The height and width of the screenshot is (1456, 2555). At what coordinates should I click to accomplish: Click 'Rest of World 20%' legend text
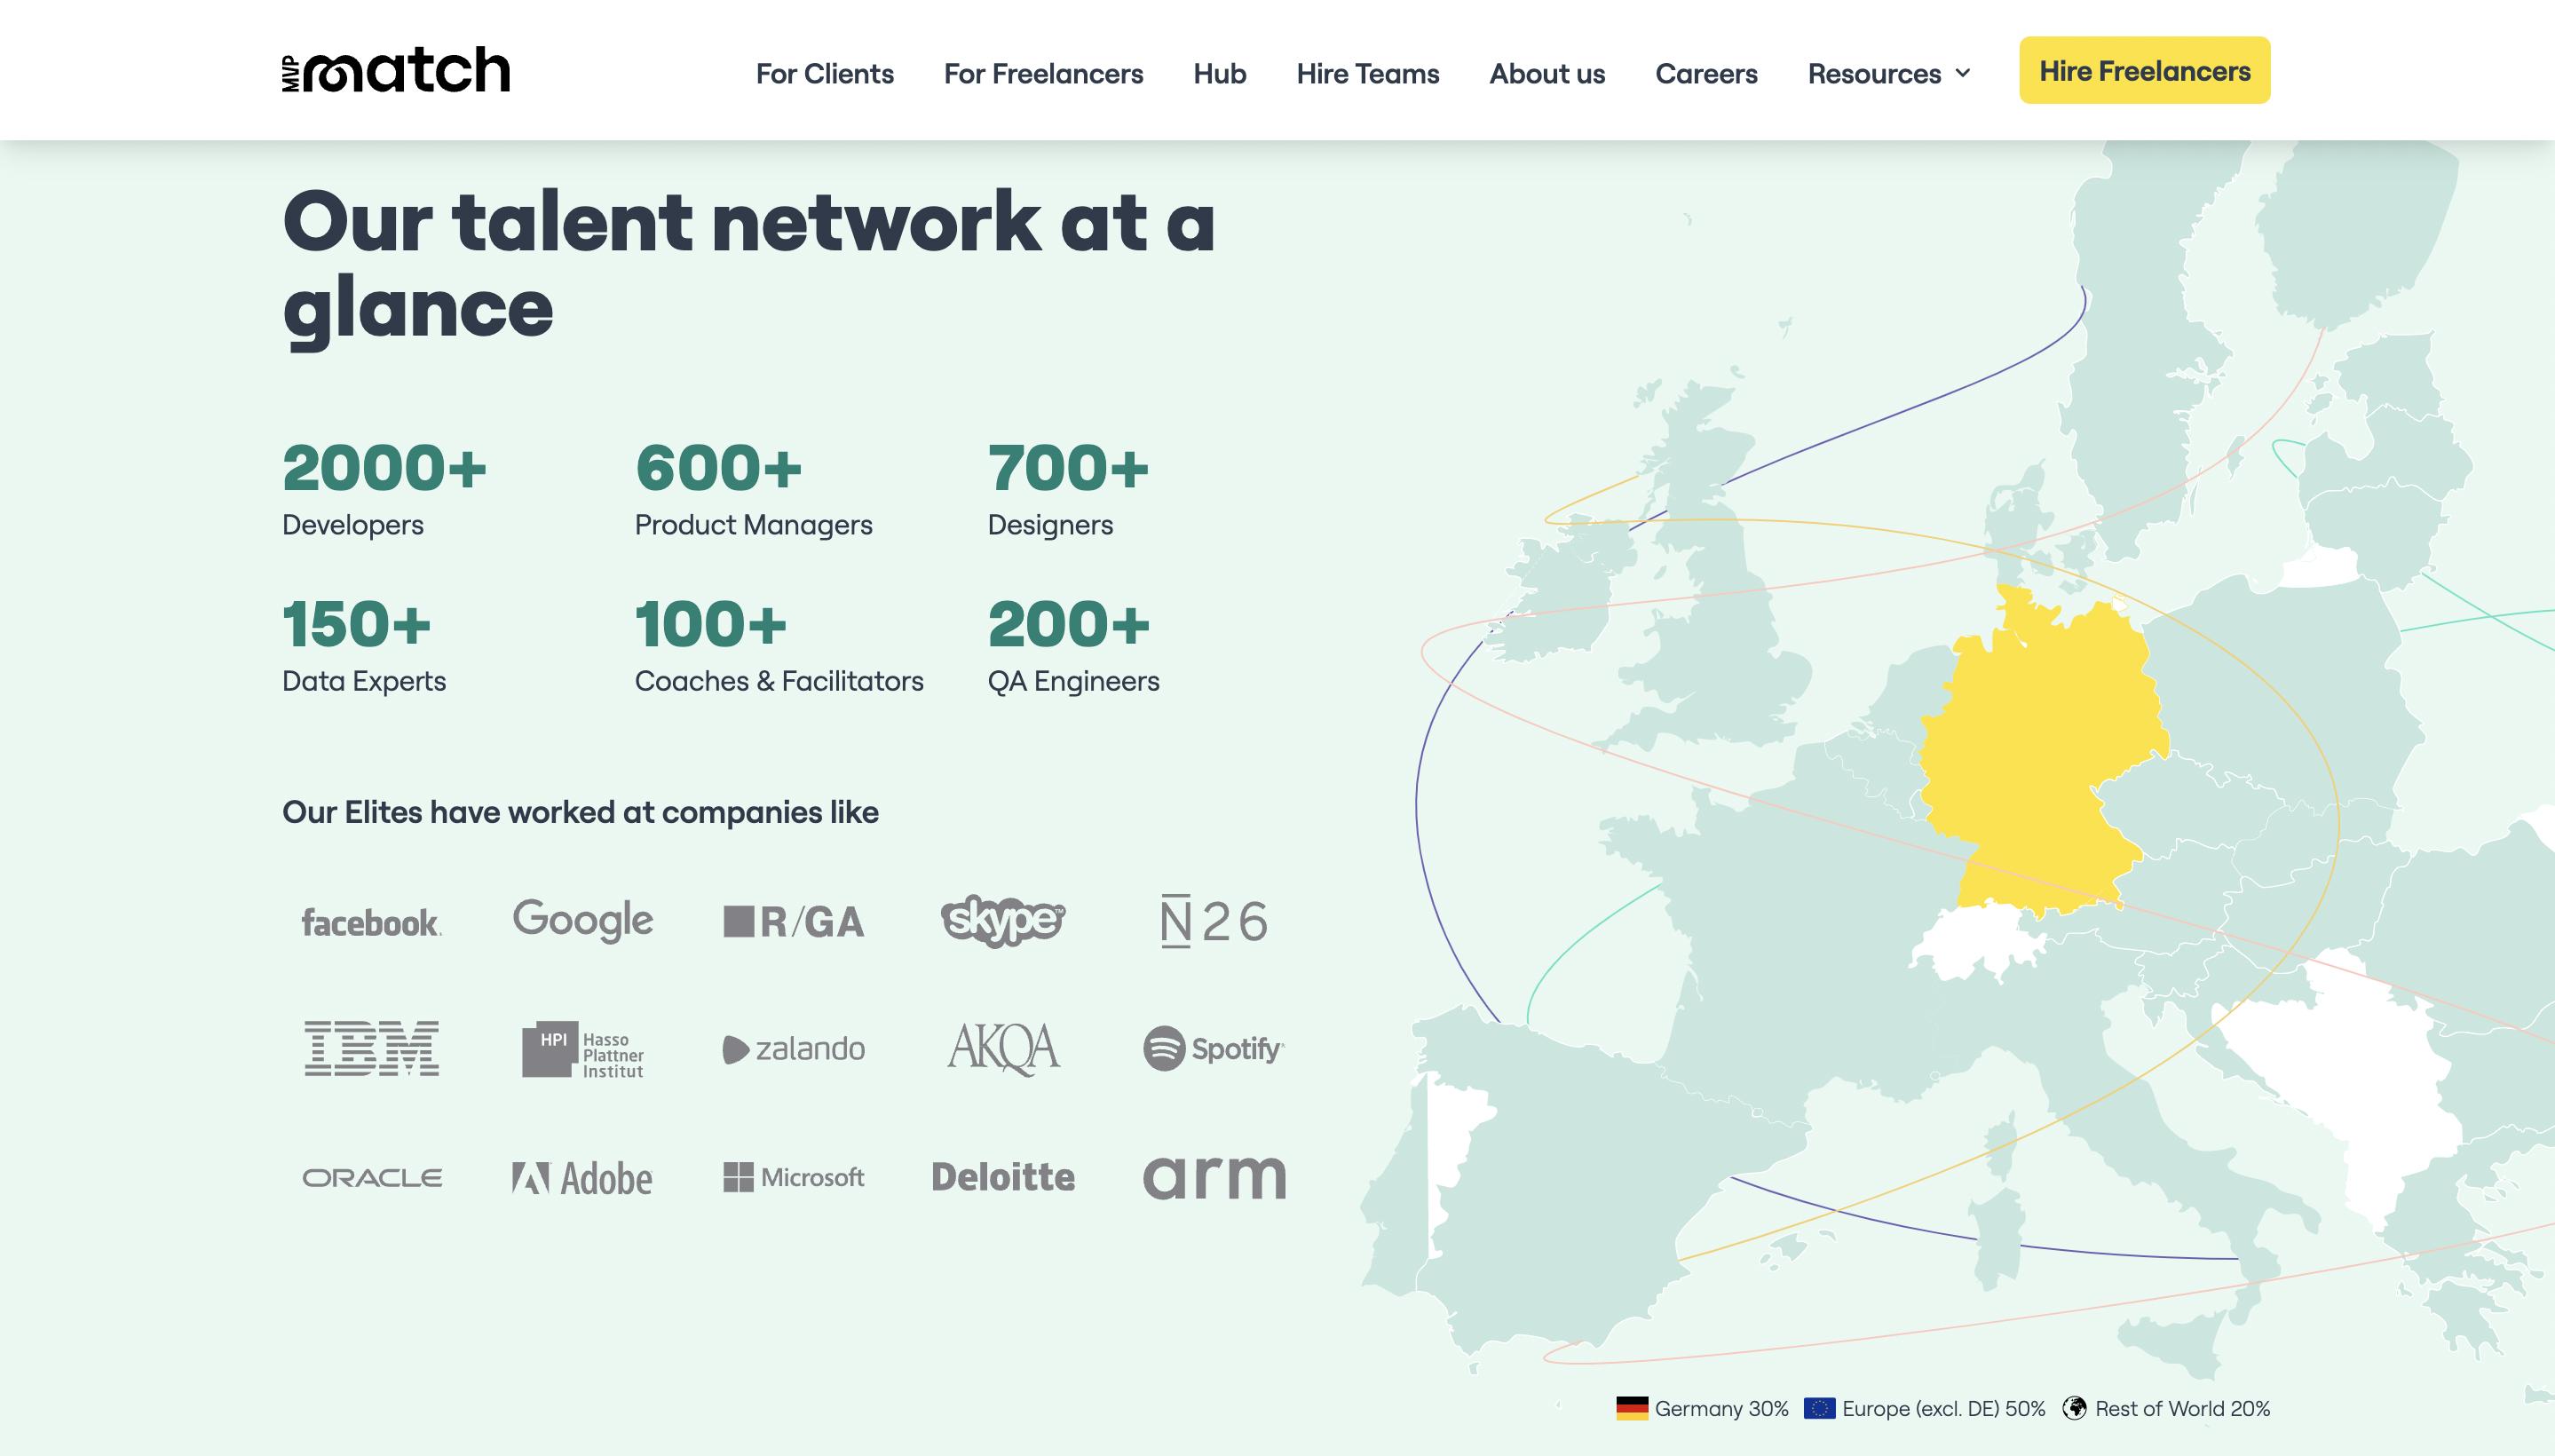2182,1408
